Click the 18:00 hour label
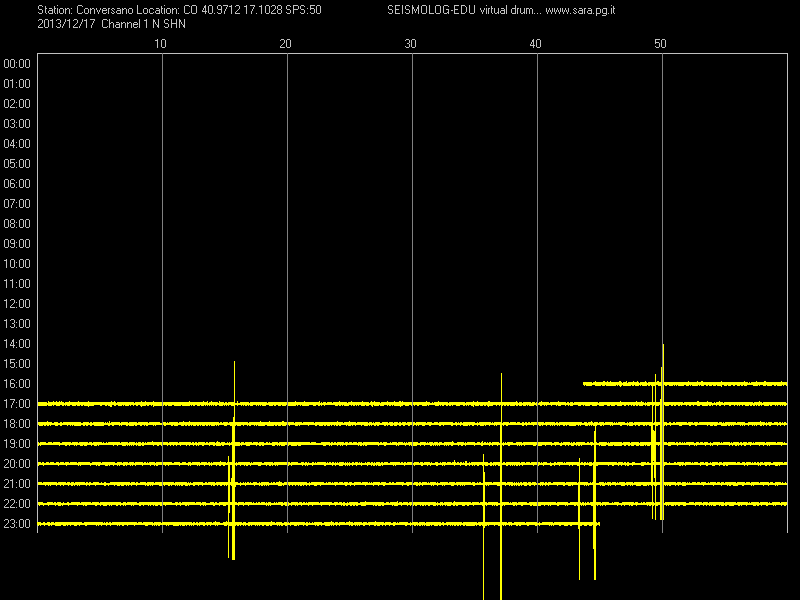800x600 pixels. (x=17, y=423)
